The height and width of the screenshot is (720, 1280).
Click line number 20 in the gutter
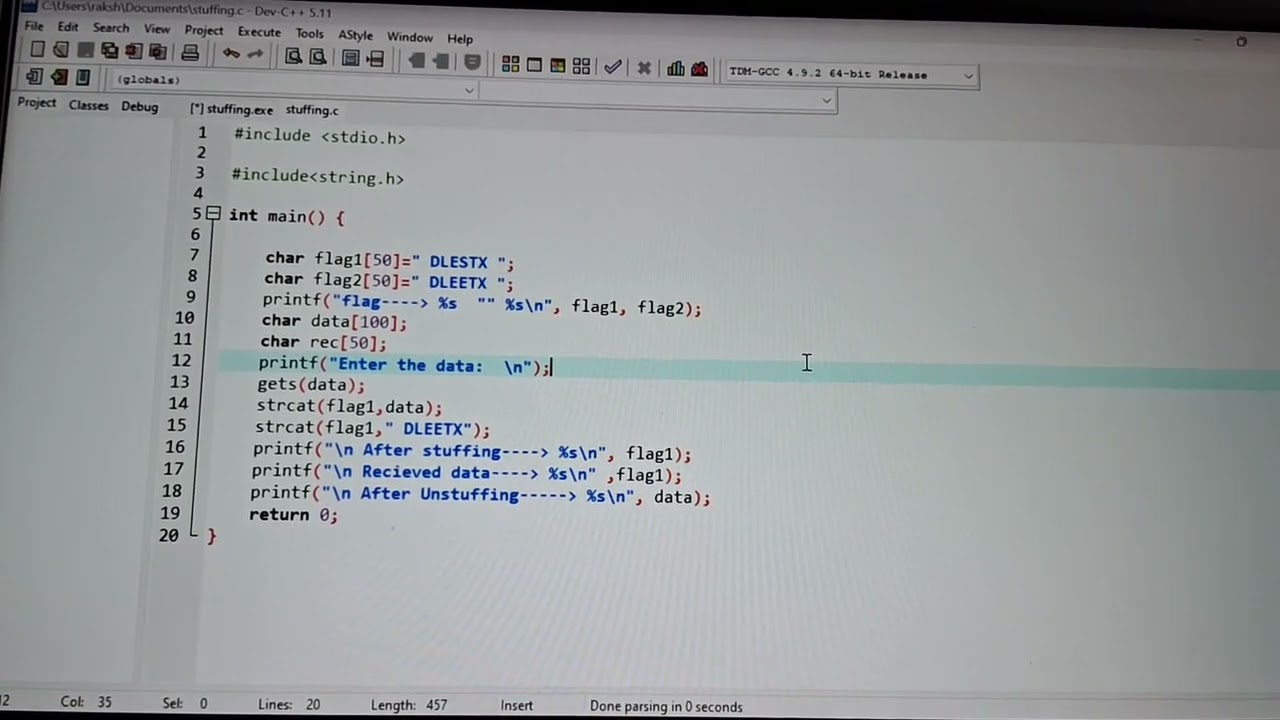(168, 535)
